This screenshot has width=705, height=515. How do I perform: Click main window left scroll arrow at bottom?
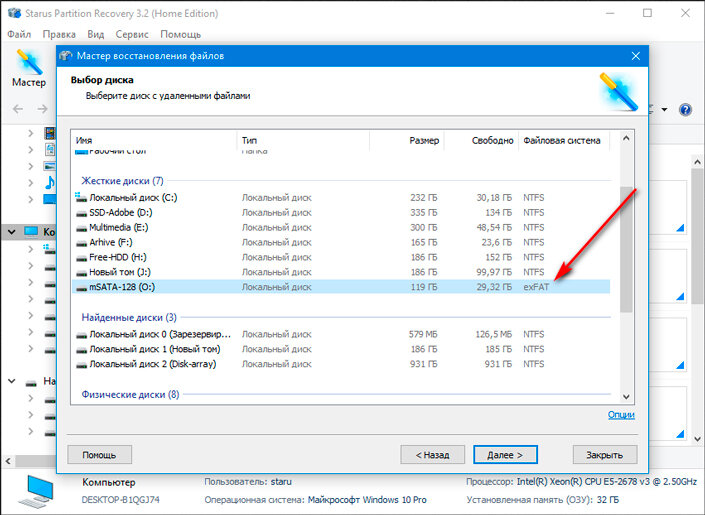tap(8, 461)
